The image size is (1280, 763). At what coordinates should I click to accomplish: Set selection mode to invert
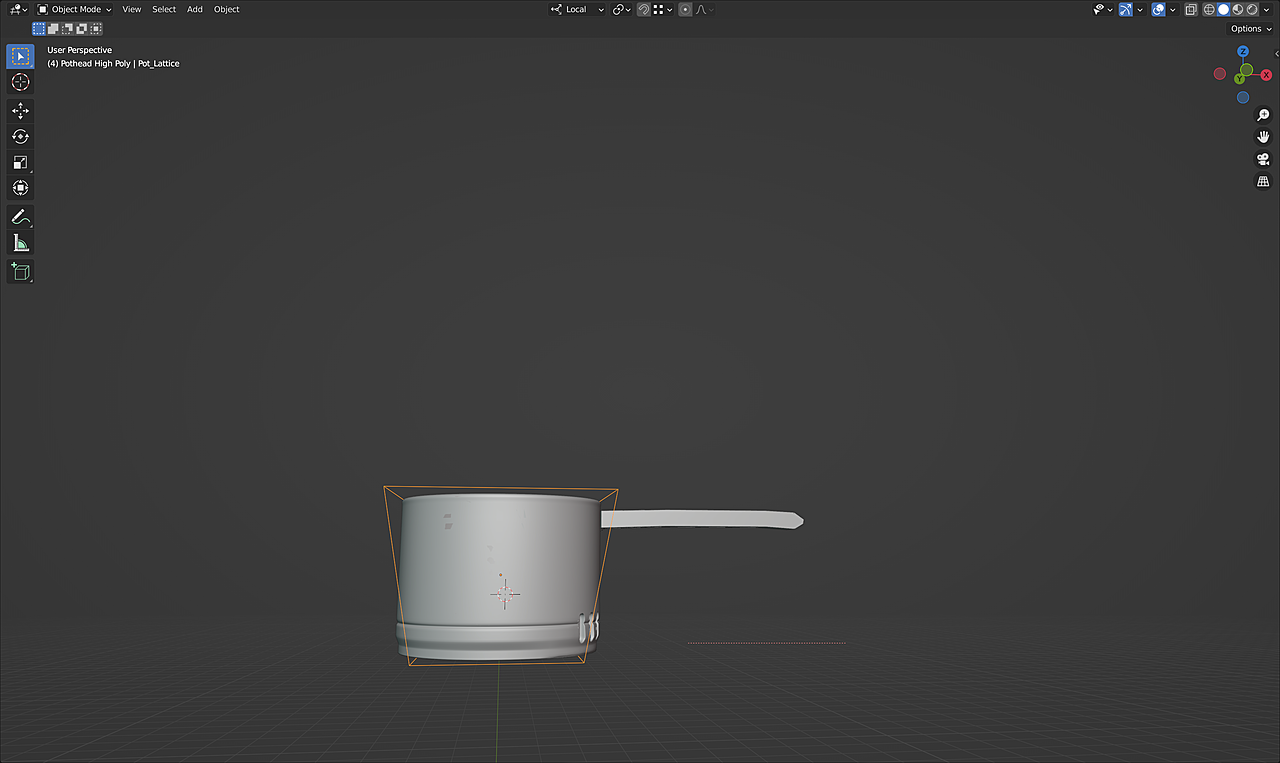click(x=82, y=28)
